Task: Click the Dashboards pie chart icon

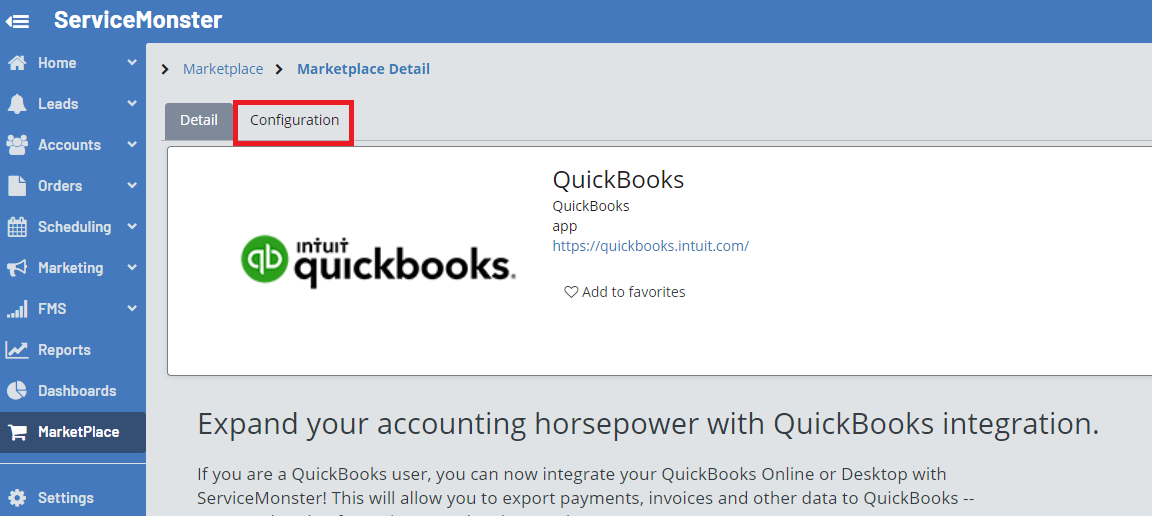Action: (x=17, y=391)
